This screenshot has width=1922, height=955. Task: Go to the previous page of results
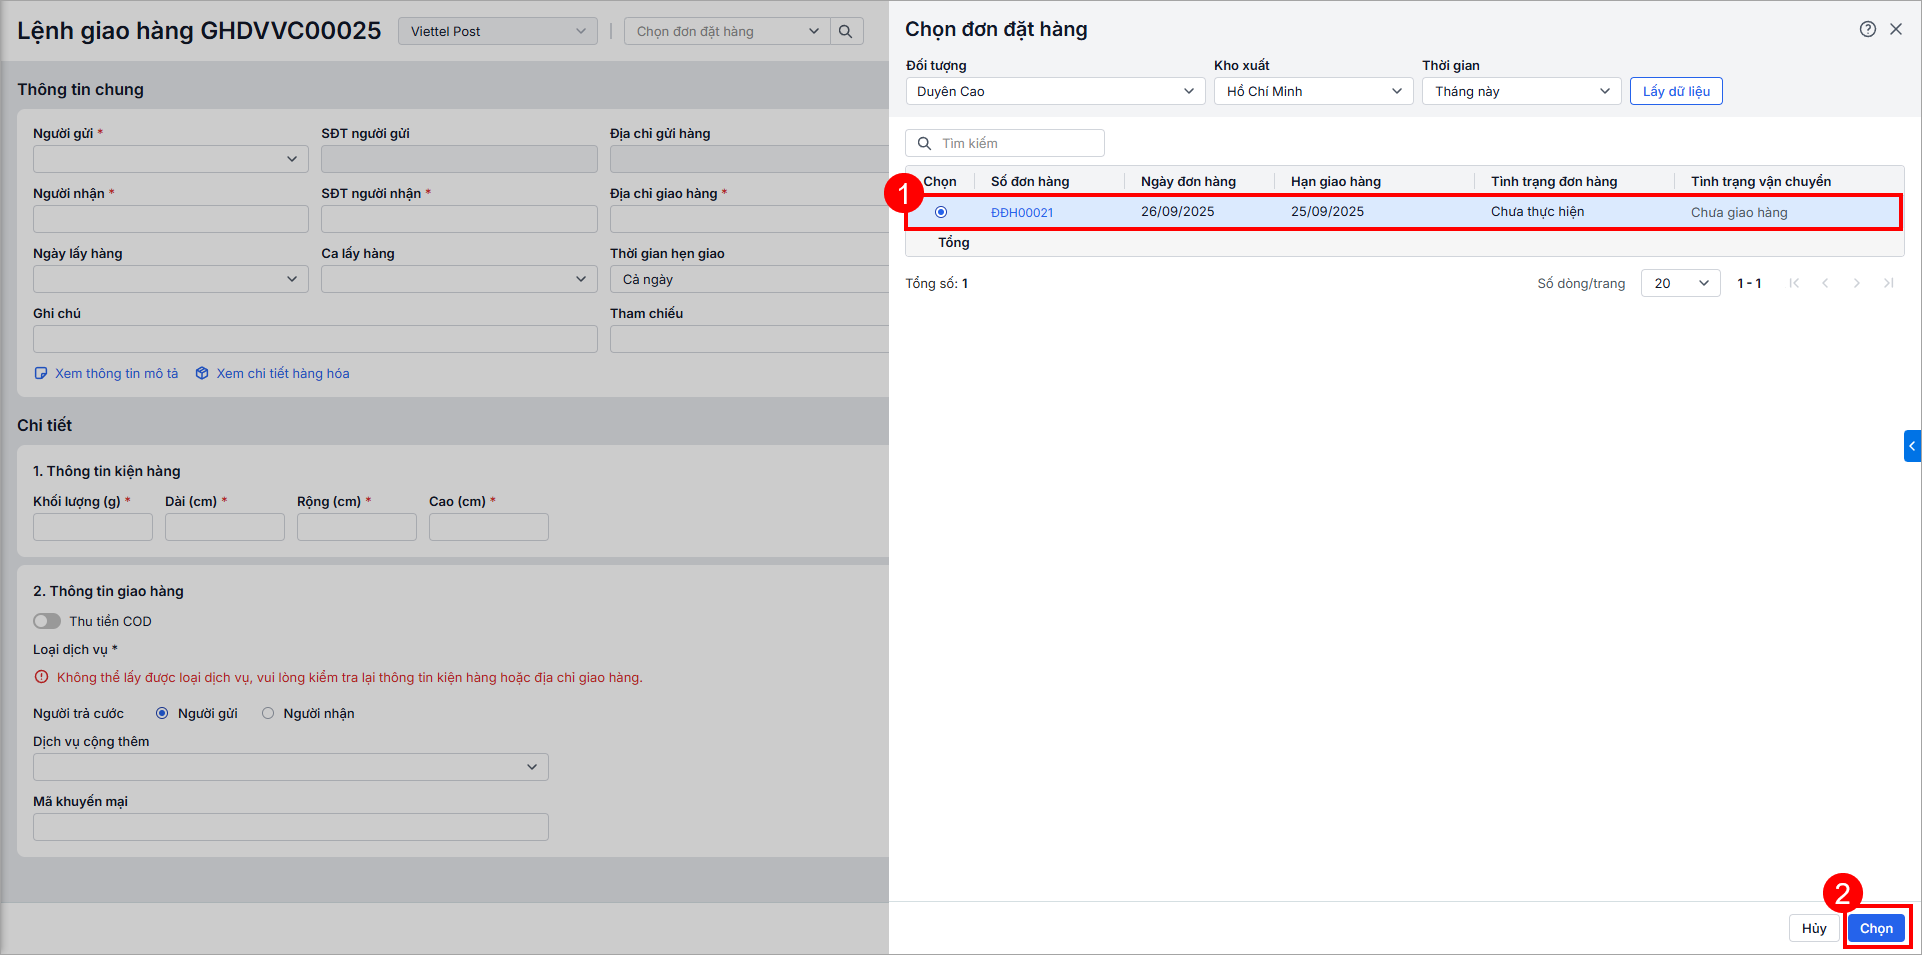pos(1825,283)
